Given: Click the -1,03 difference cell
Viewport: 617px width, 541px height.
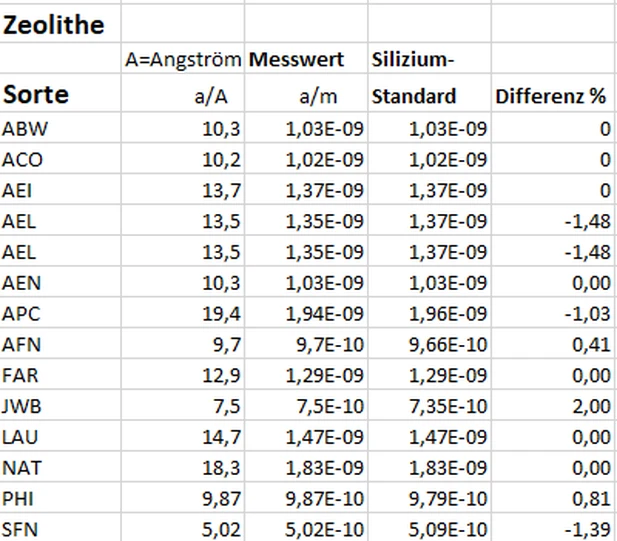Looking at the screenshot, I should 588,314.
